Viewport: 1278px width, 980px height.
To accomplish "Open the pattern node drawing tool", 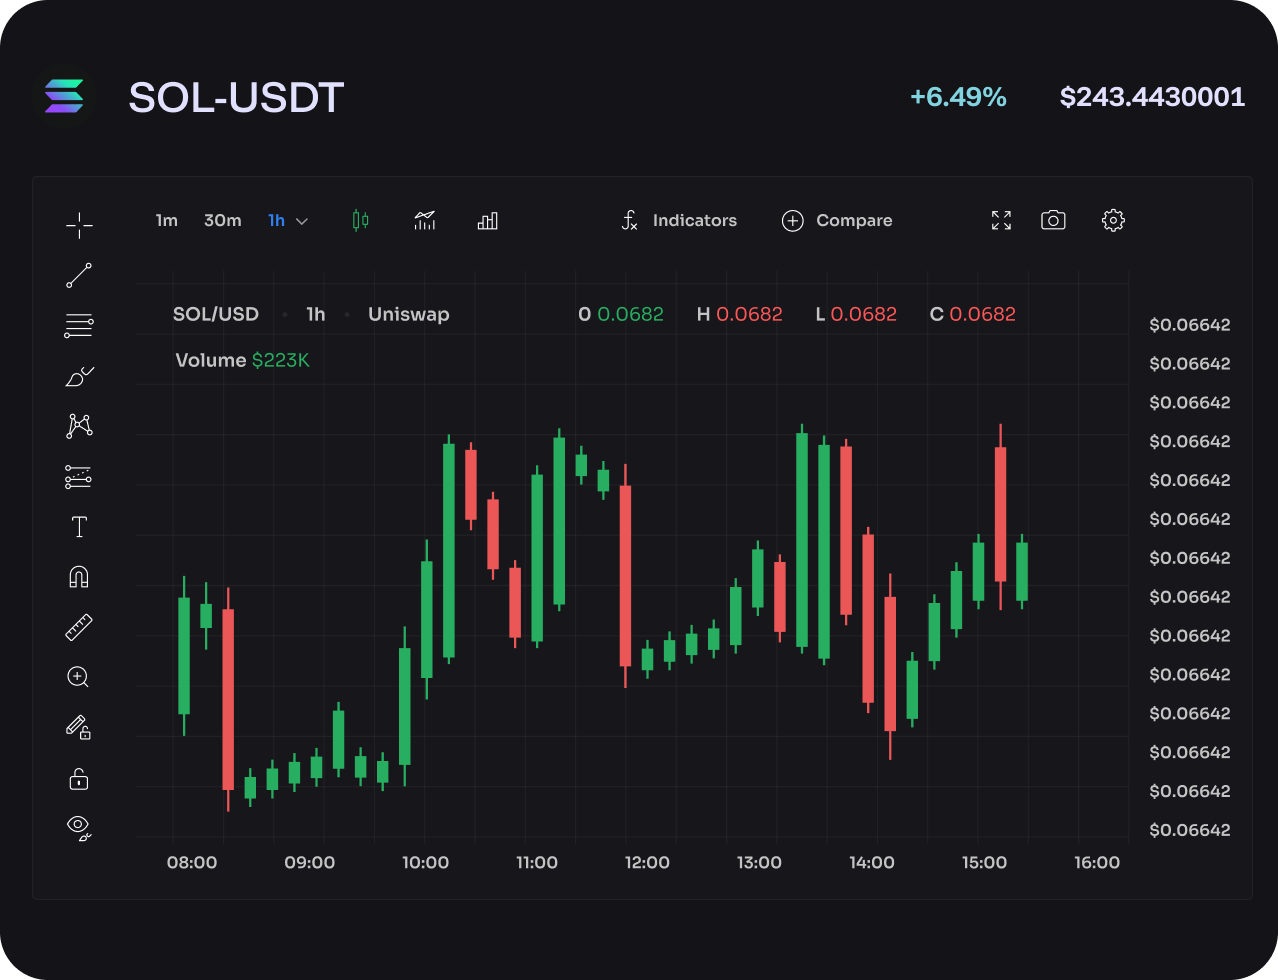I will click(x=79, y=426).
